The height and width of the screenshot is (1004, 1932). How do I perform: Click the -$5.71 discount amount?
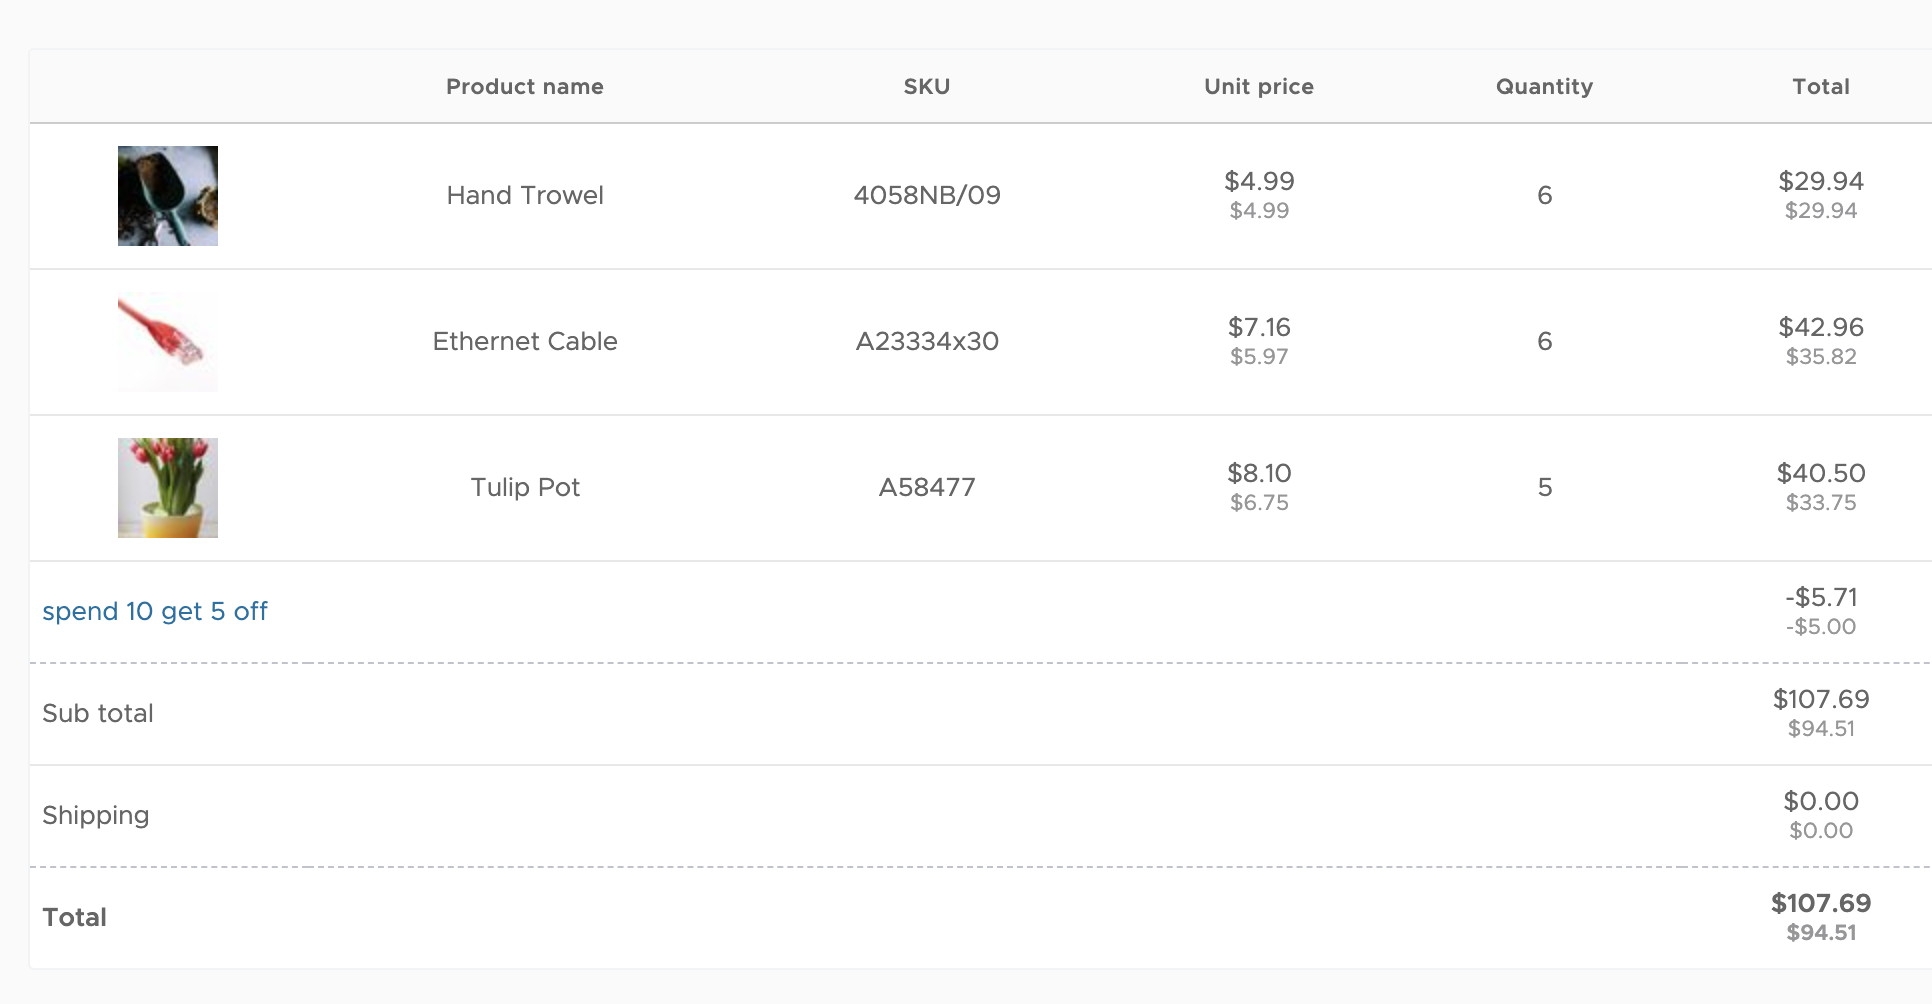coord(1821,597)
